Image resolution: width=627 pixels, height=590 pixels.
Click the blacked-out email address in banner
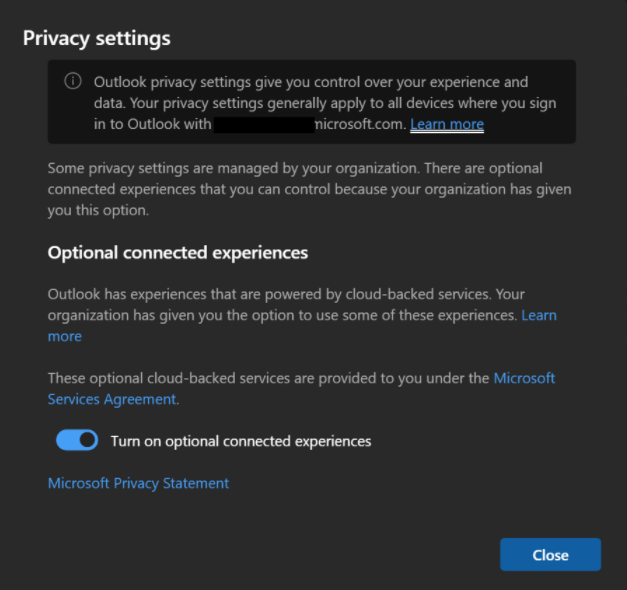[264, 125]
